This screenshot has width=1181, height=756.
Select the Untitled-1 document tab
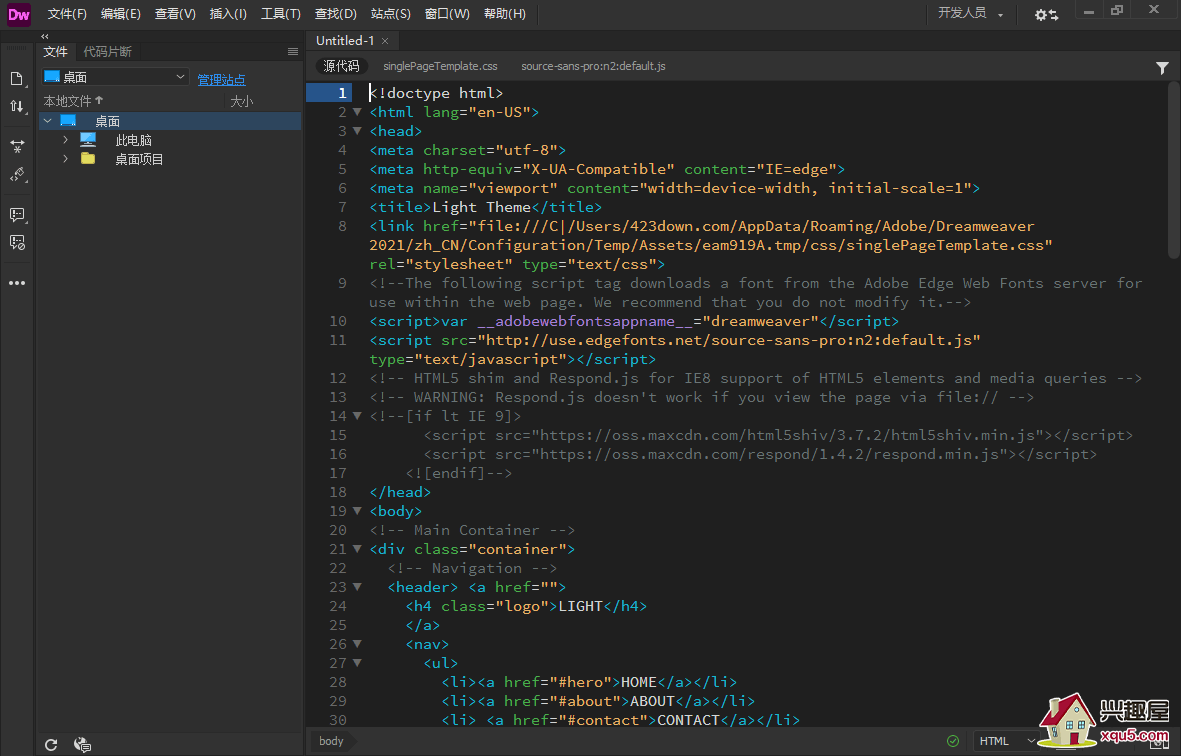[345, 41]
